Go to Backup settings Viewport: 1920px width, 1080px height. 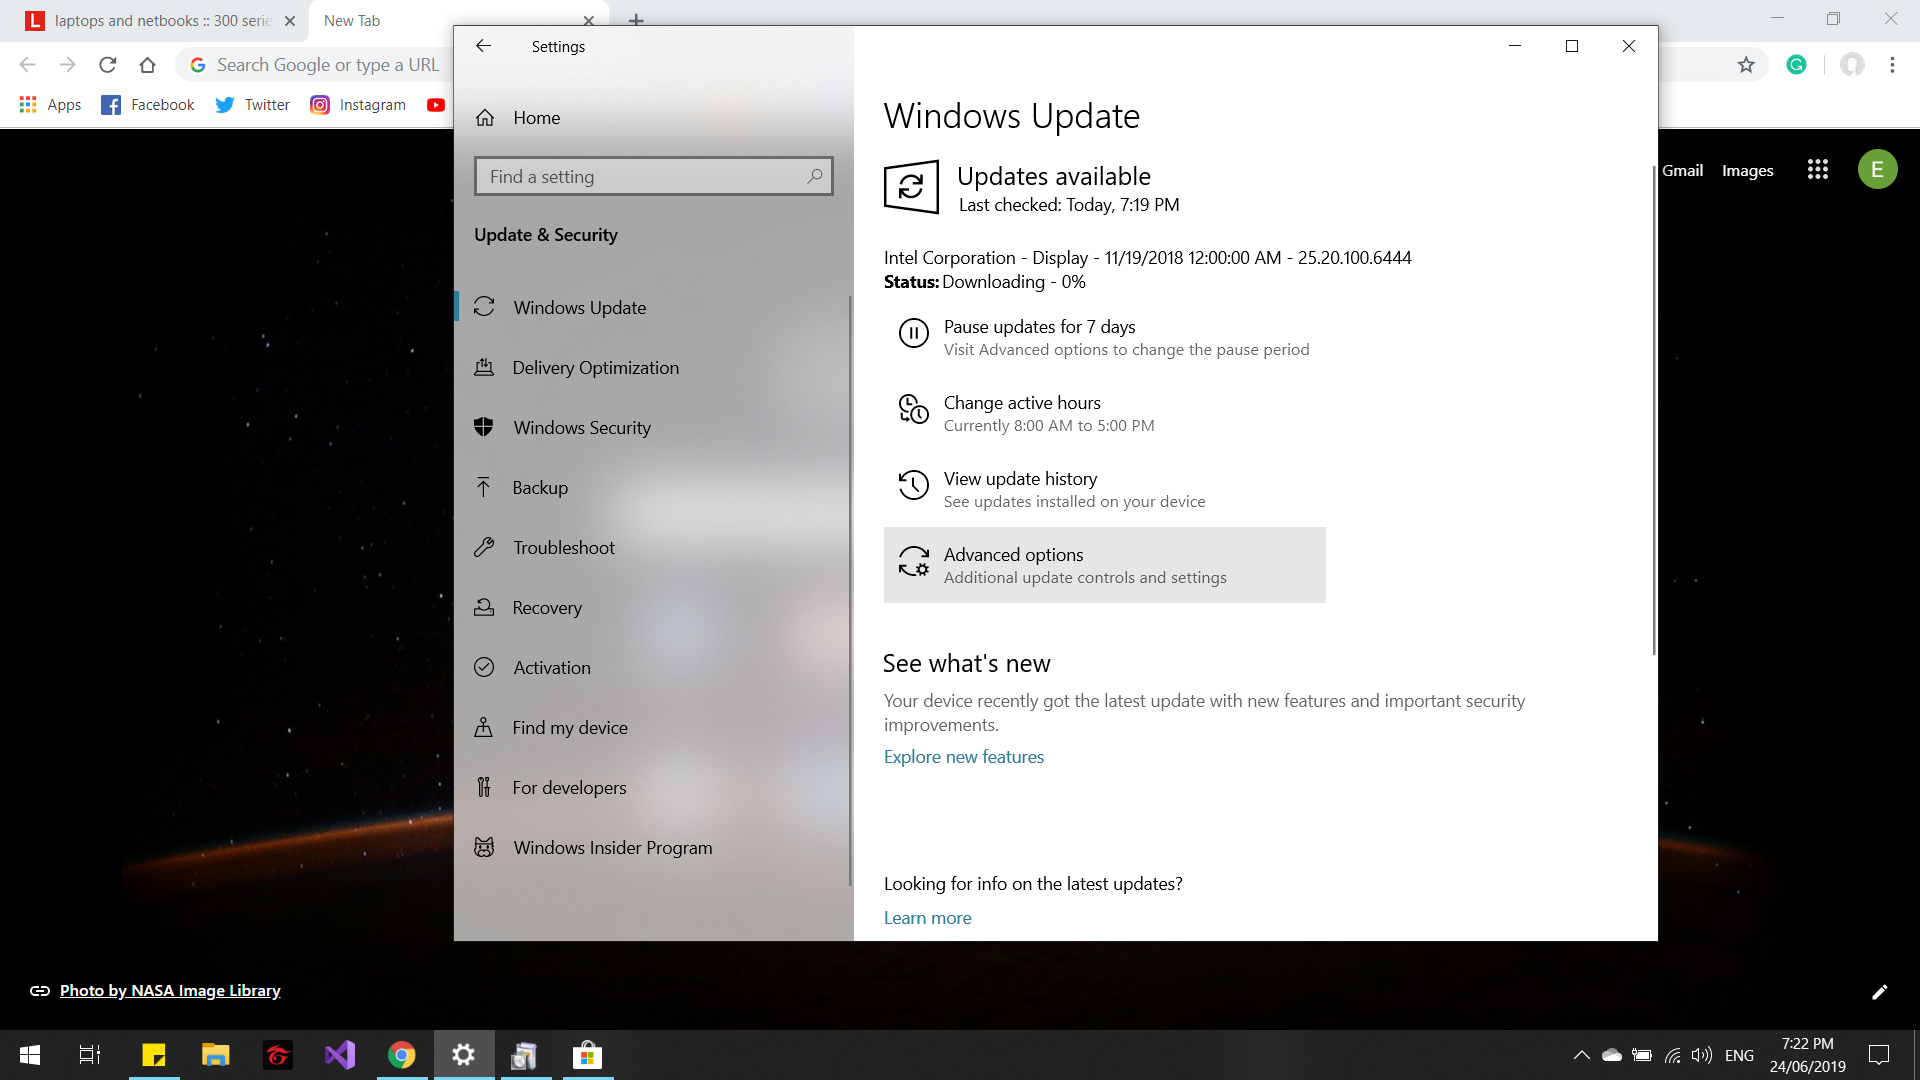[x=540, y=488]
